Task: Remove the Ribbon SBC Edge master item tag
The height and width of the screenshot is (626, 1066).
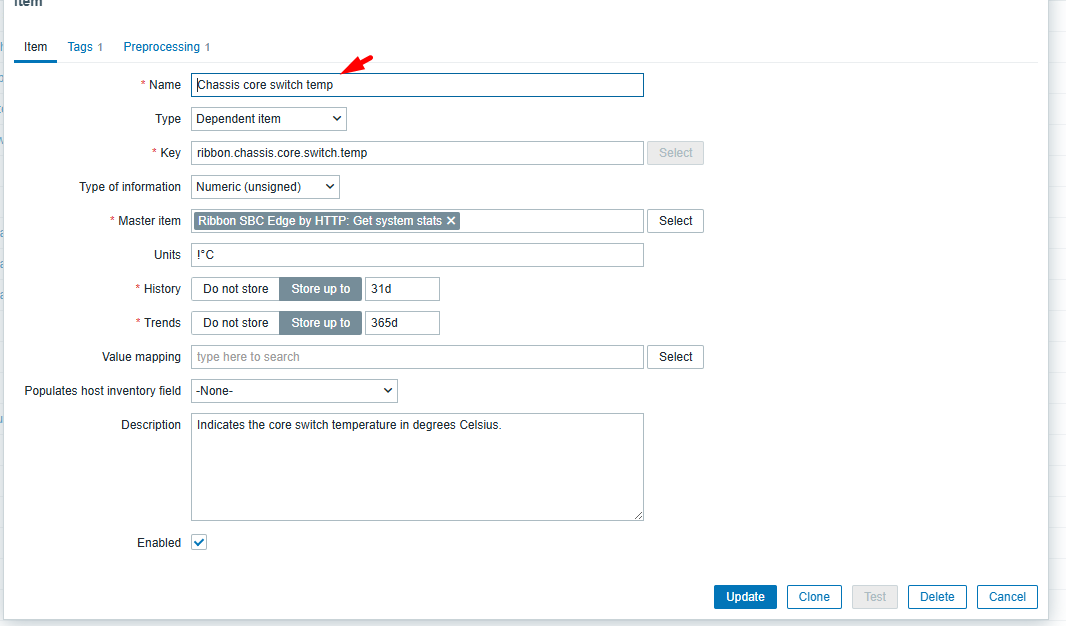Action: [x=451, y=221]
